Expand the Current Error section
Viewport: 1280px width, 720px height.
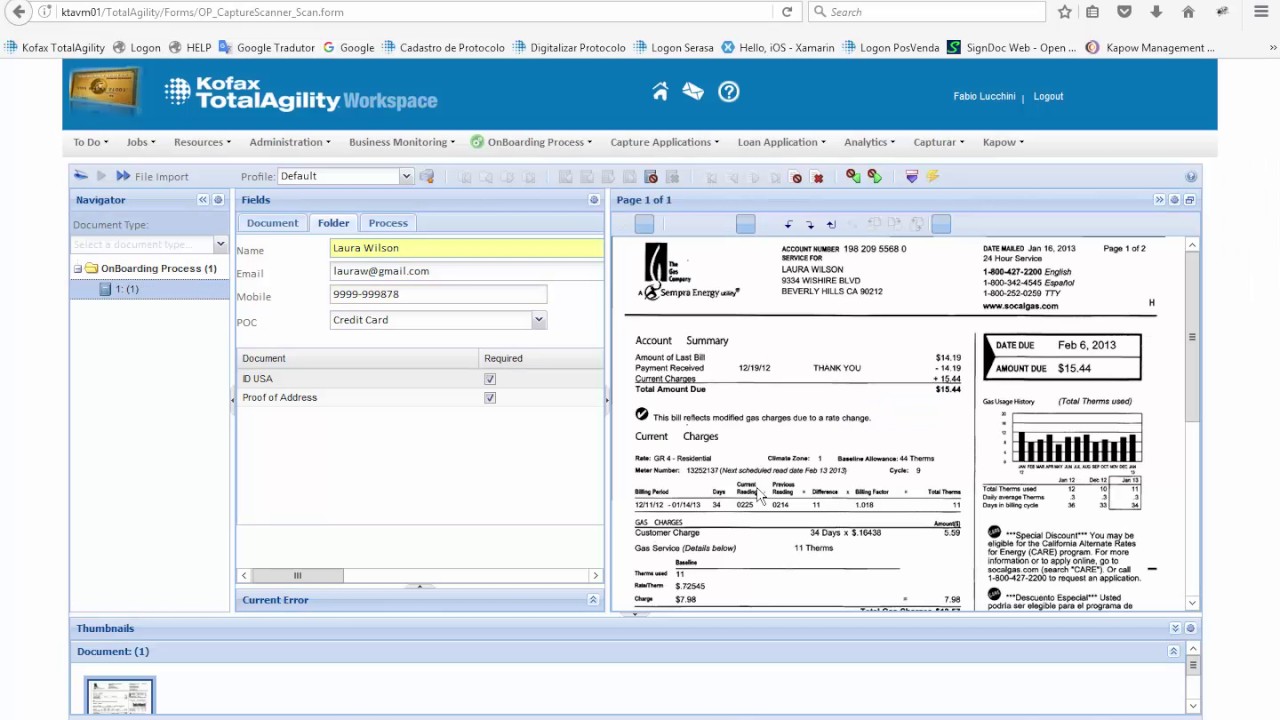593,600
